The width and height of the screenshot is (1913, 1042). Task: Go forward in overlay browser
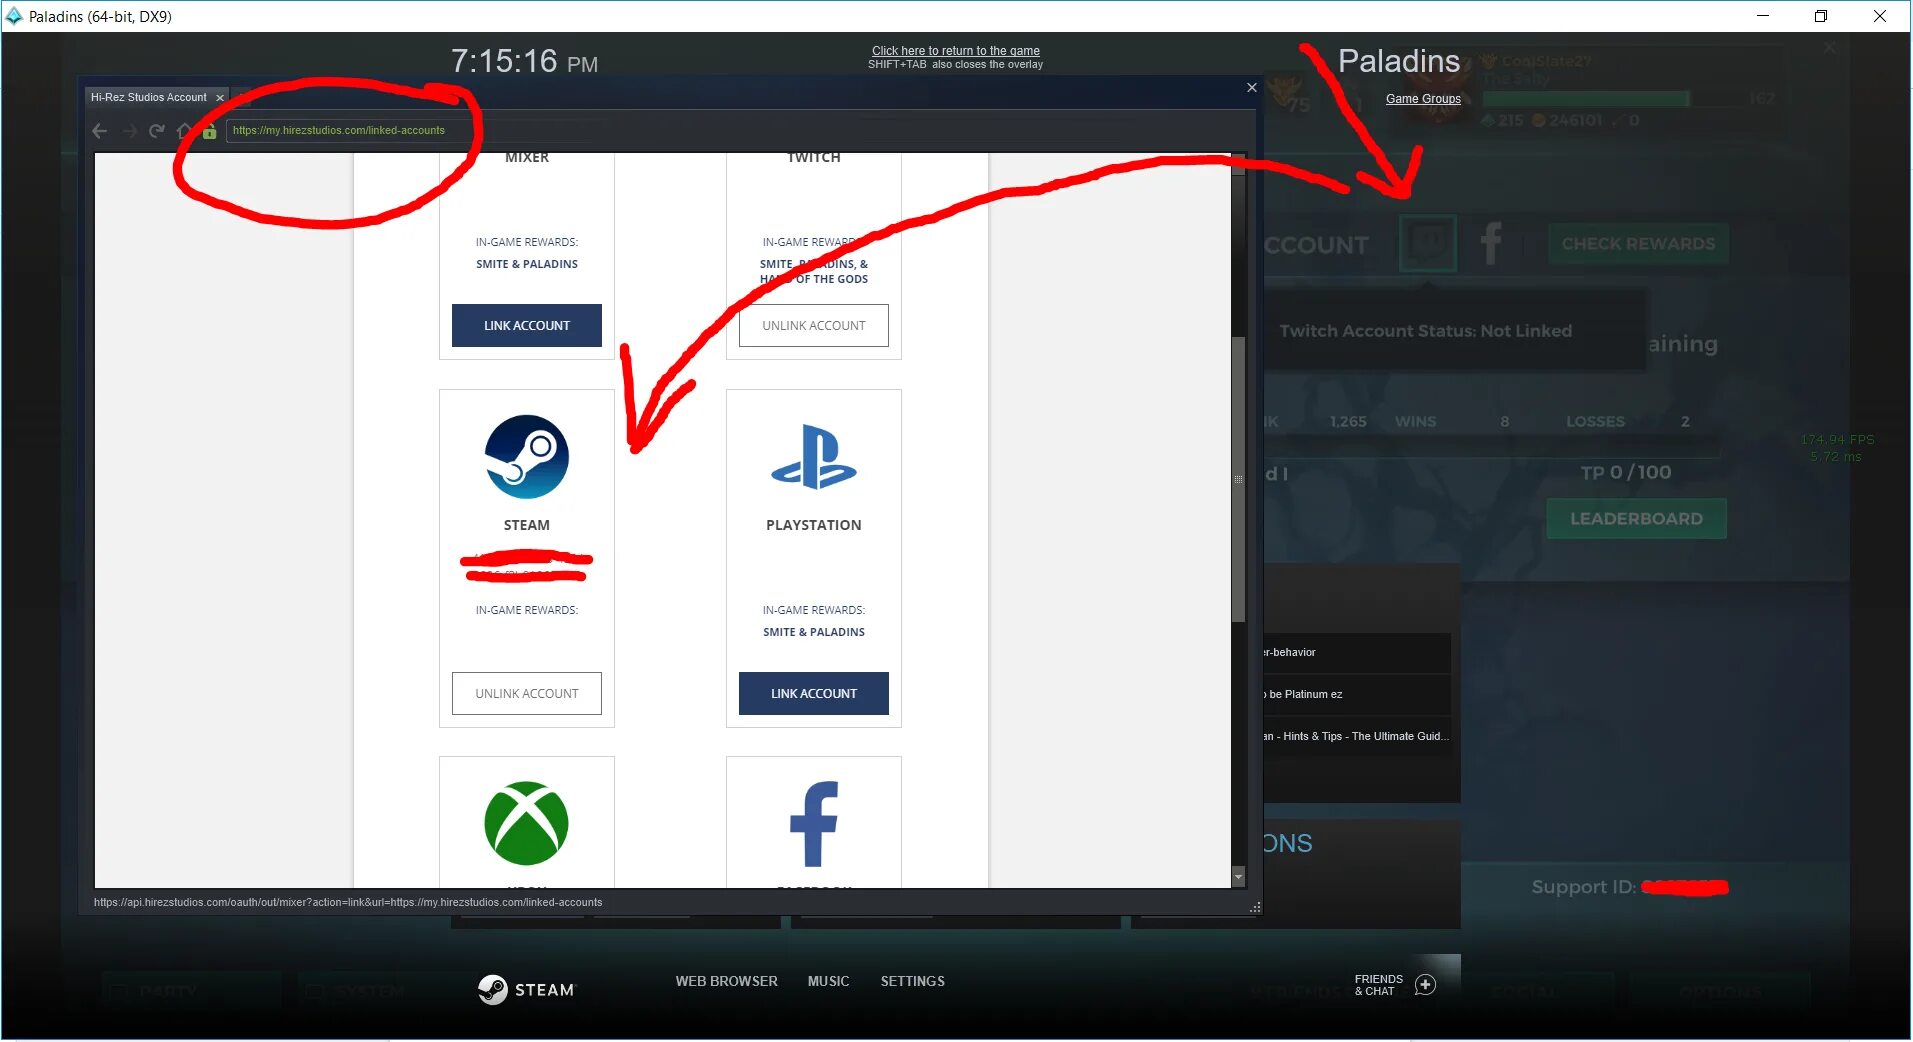coord(129,131)
